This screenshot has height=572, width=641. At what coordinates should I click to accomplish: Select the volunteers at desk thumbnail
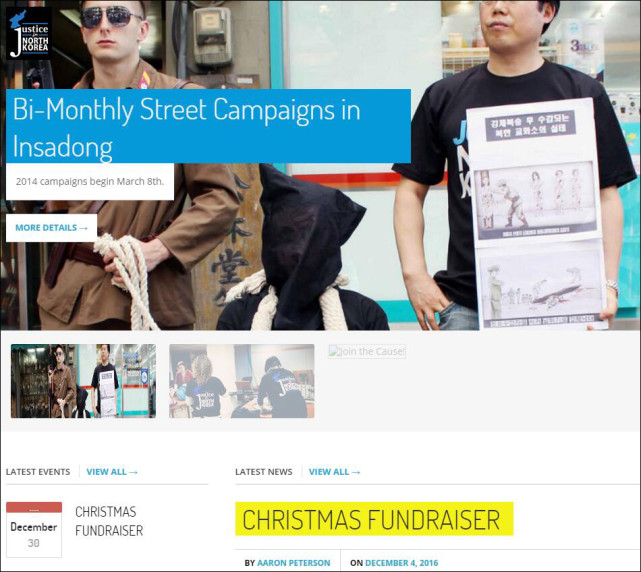click(242, 381)
